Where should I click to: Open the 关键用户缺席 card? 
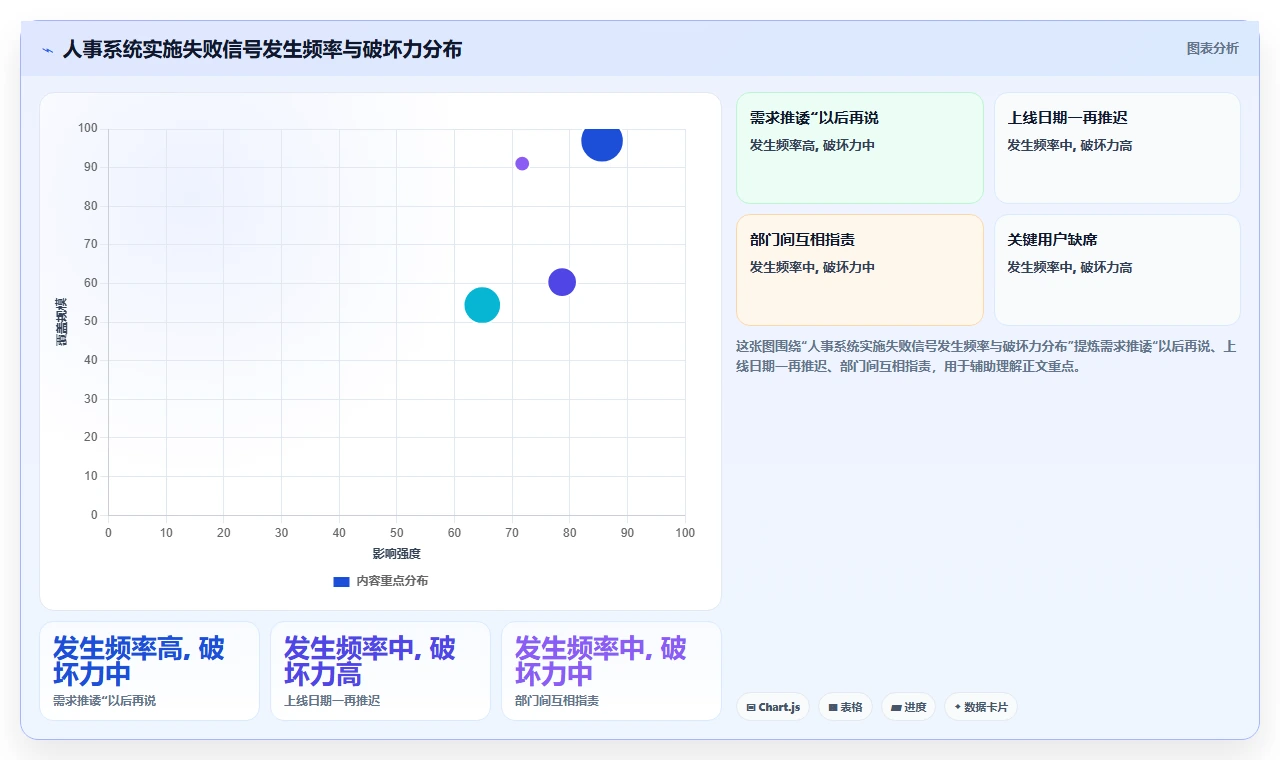pyautogui.click(x=1117, y=270)
